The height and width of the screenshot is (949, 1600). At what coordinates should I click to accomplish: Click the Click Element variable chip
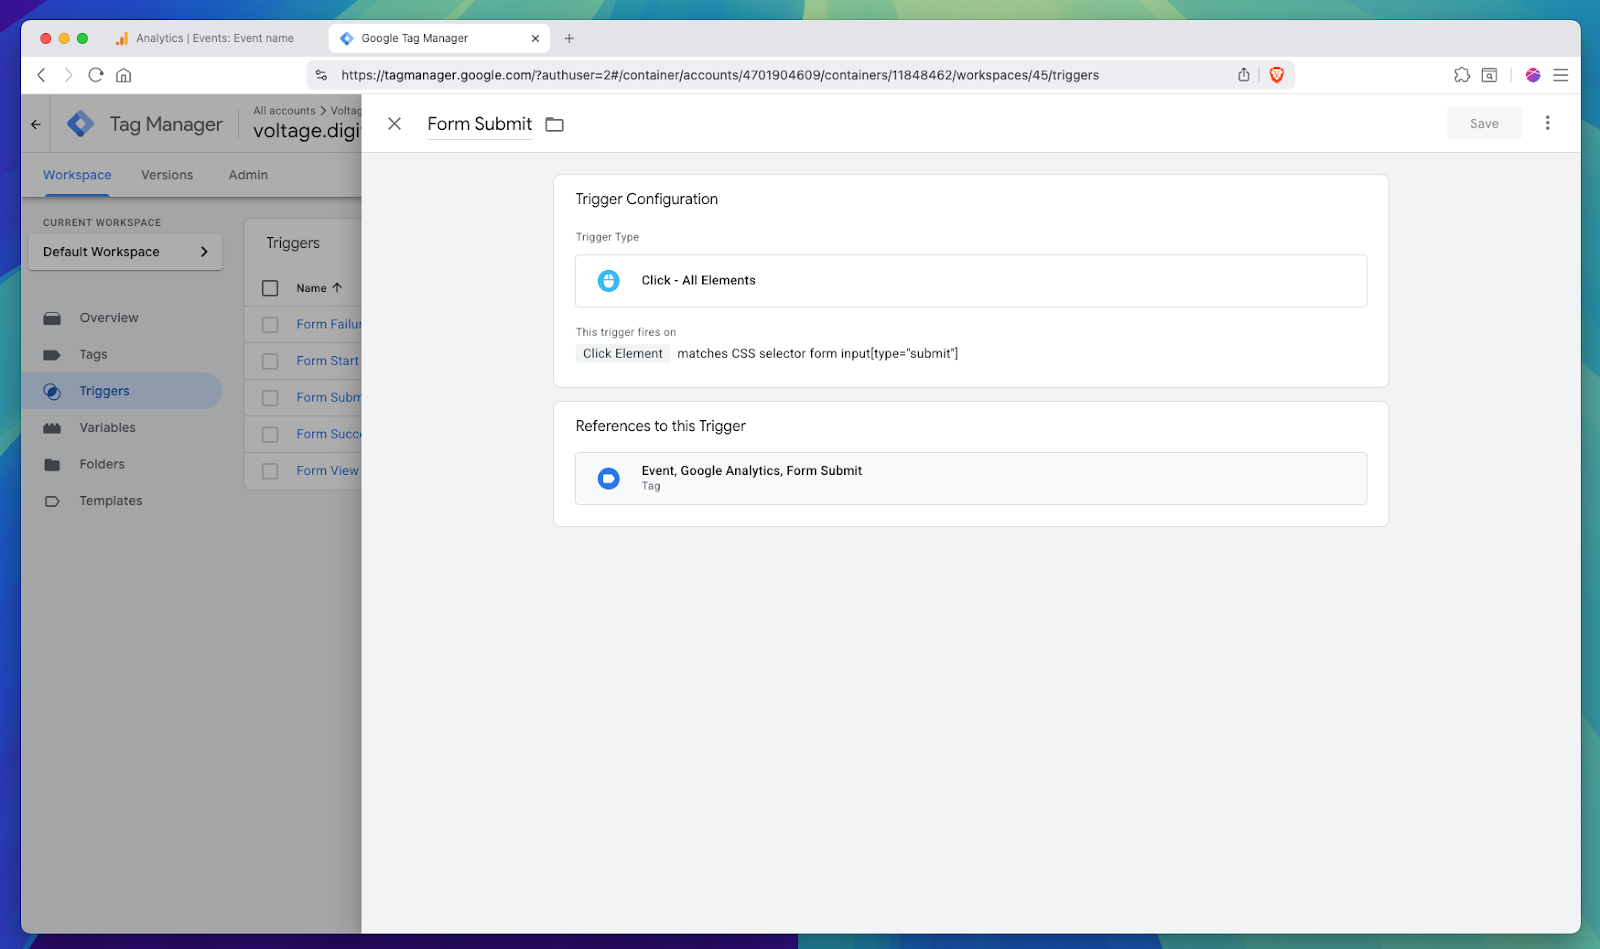point(623,353)
